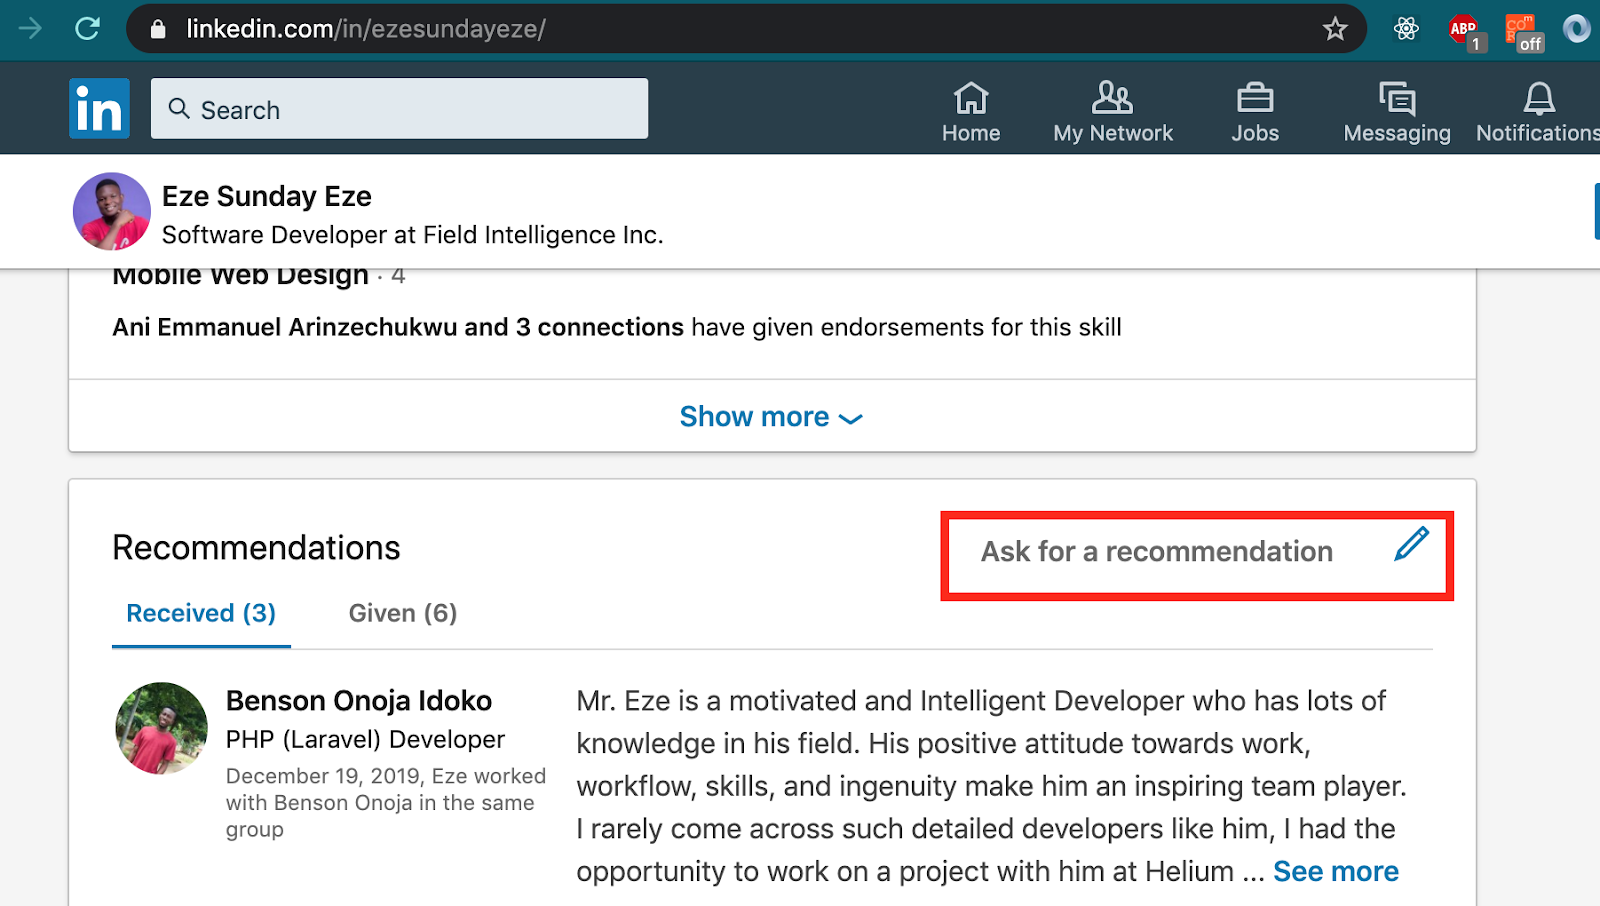Click the React DevTools extension icon

(1406, 29)
